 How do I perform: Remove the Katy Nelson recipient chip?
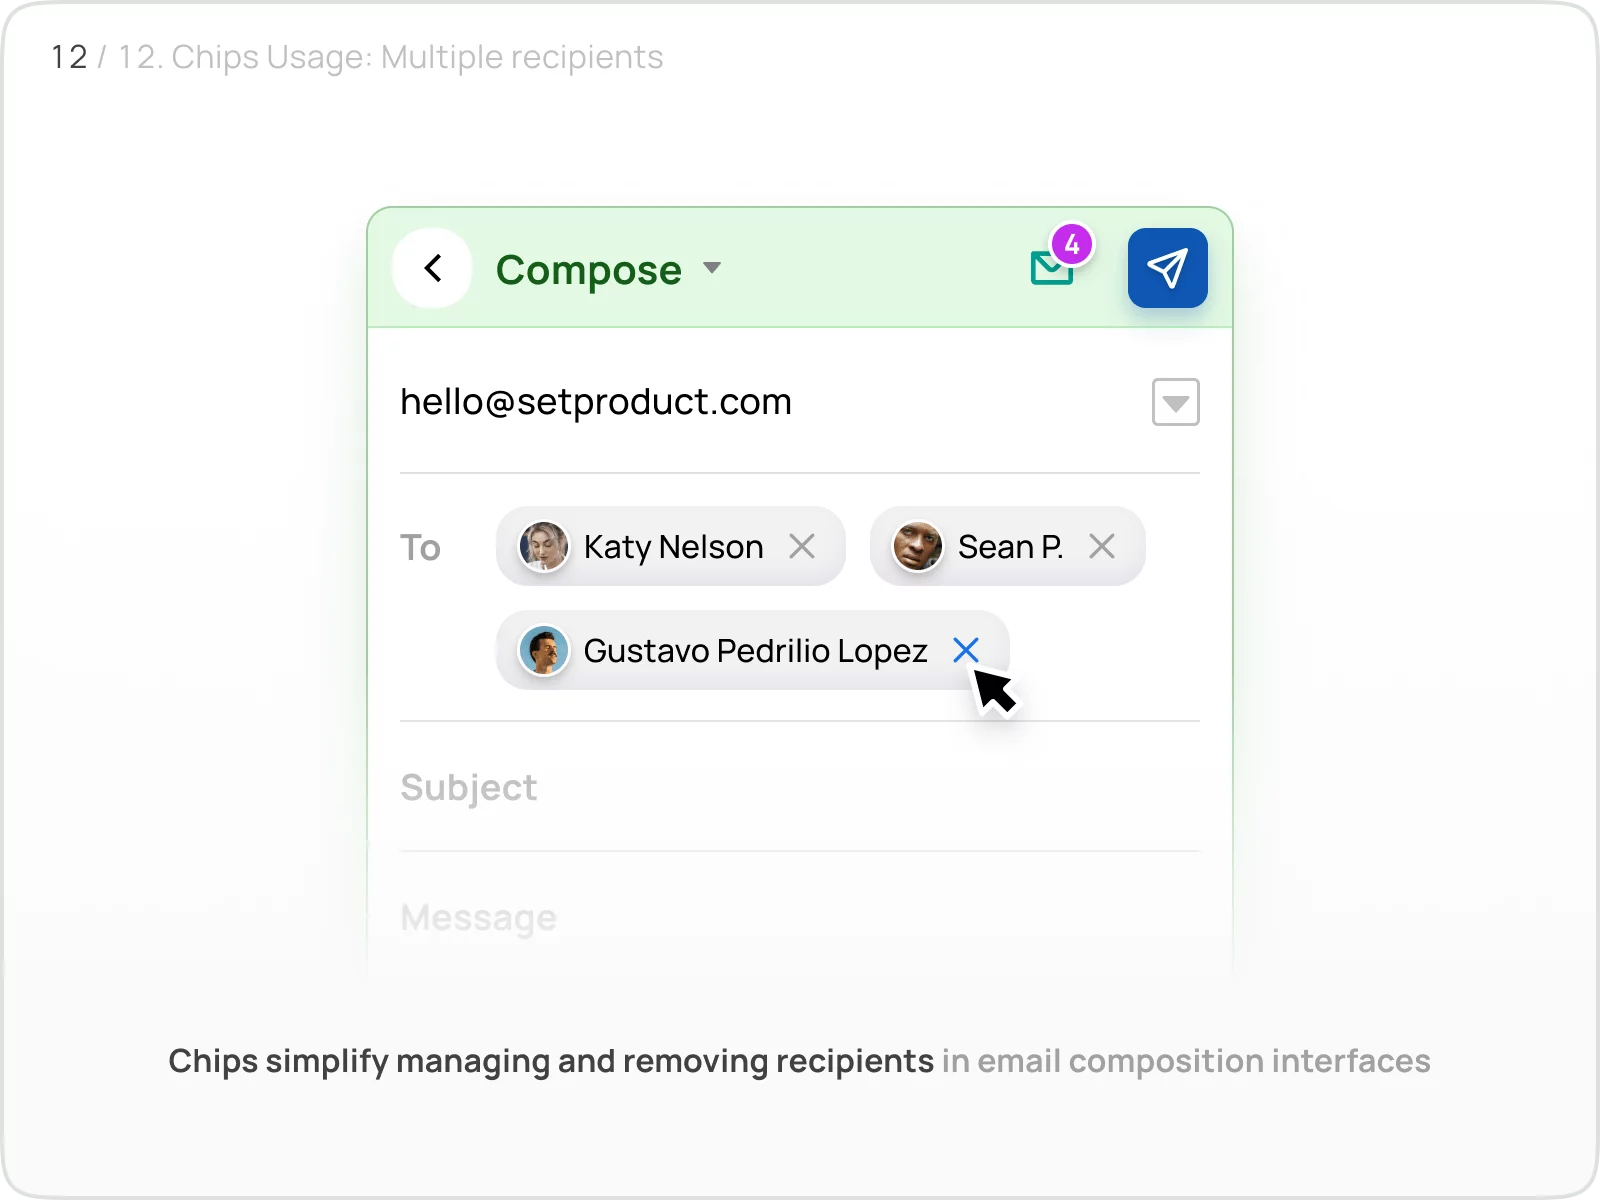click(x=804, y=546)
